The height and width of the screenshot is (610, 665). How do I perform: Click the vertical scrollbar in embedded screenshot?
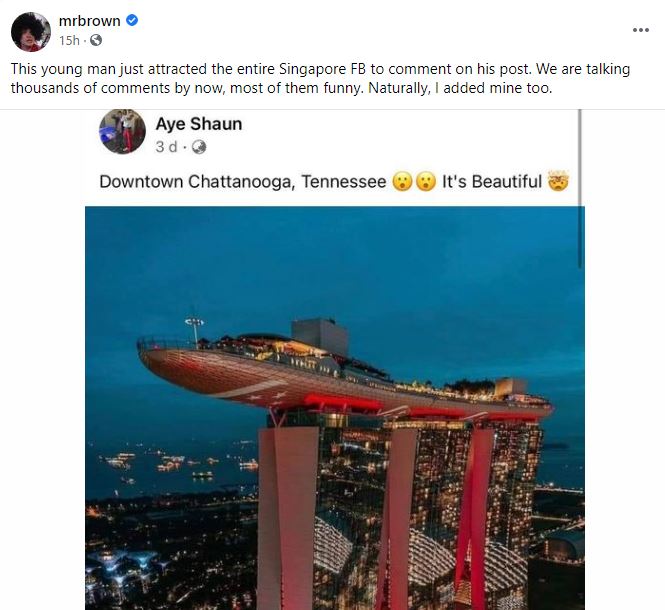pyautogui.click(x=580, y=189)
